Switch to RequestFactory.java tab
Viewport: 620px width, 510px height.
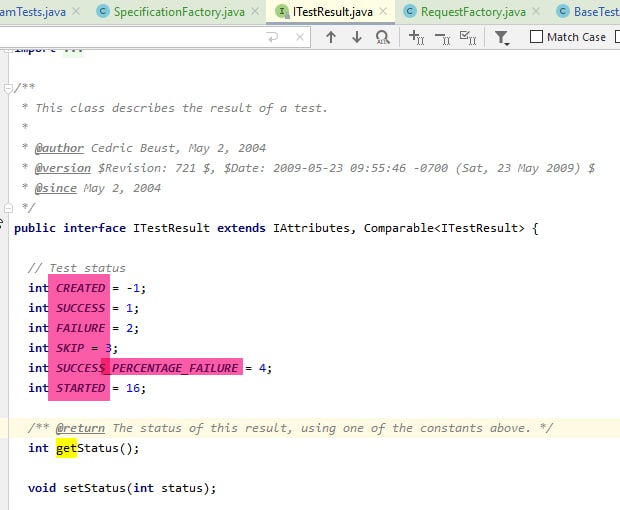473,12
